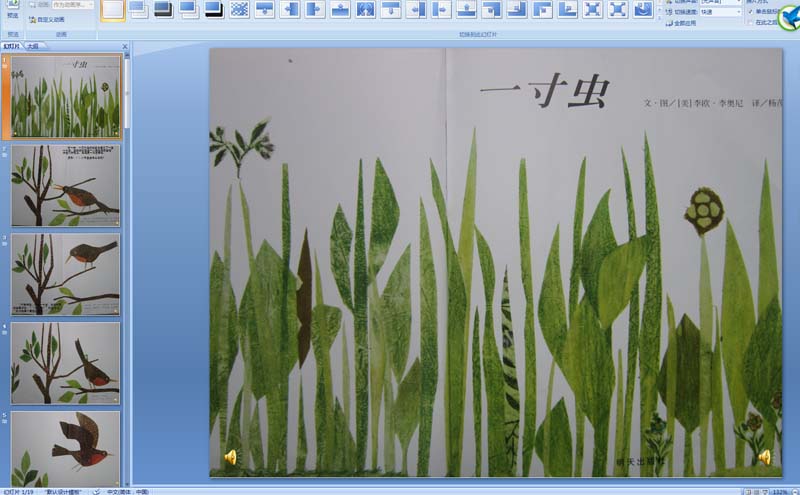Click the Preview animation button
Viewport: 800px width, 495px height.
pyautogui.click(x=13, y=9)
